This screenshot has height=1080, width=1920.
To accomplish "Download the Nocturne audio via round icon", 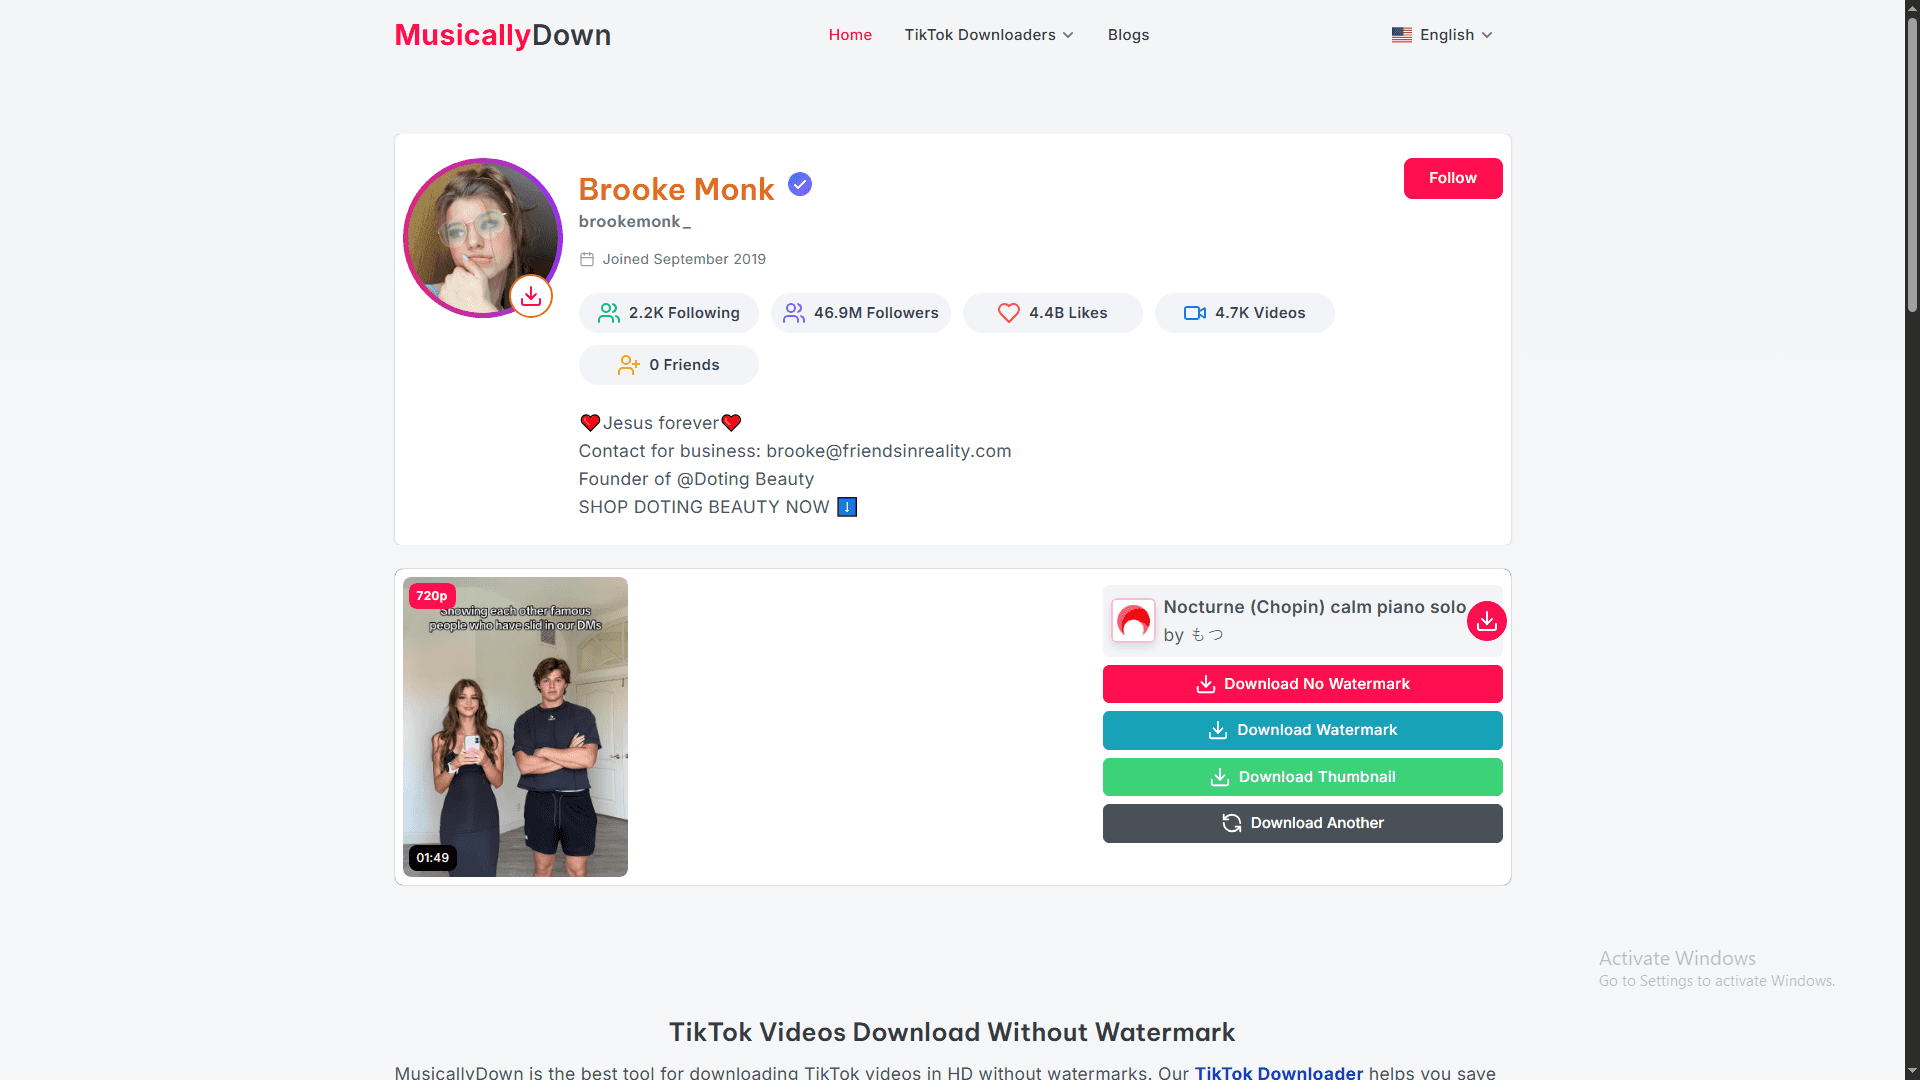I will 1486,621.
